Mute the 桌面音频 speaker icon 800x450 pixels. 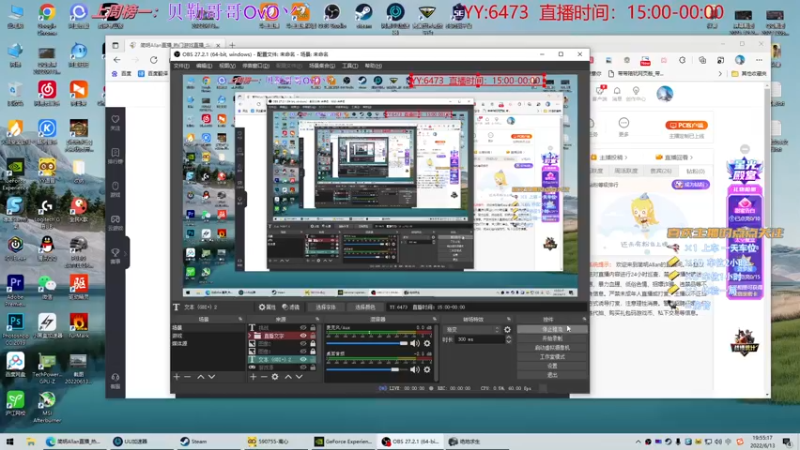pyautogui.click(x=415, y=369)
